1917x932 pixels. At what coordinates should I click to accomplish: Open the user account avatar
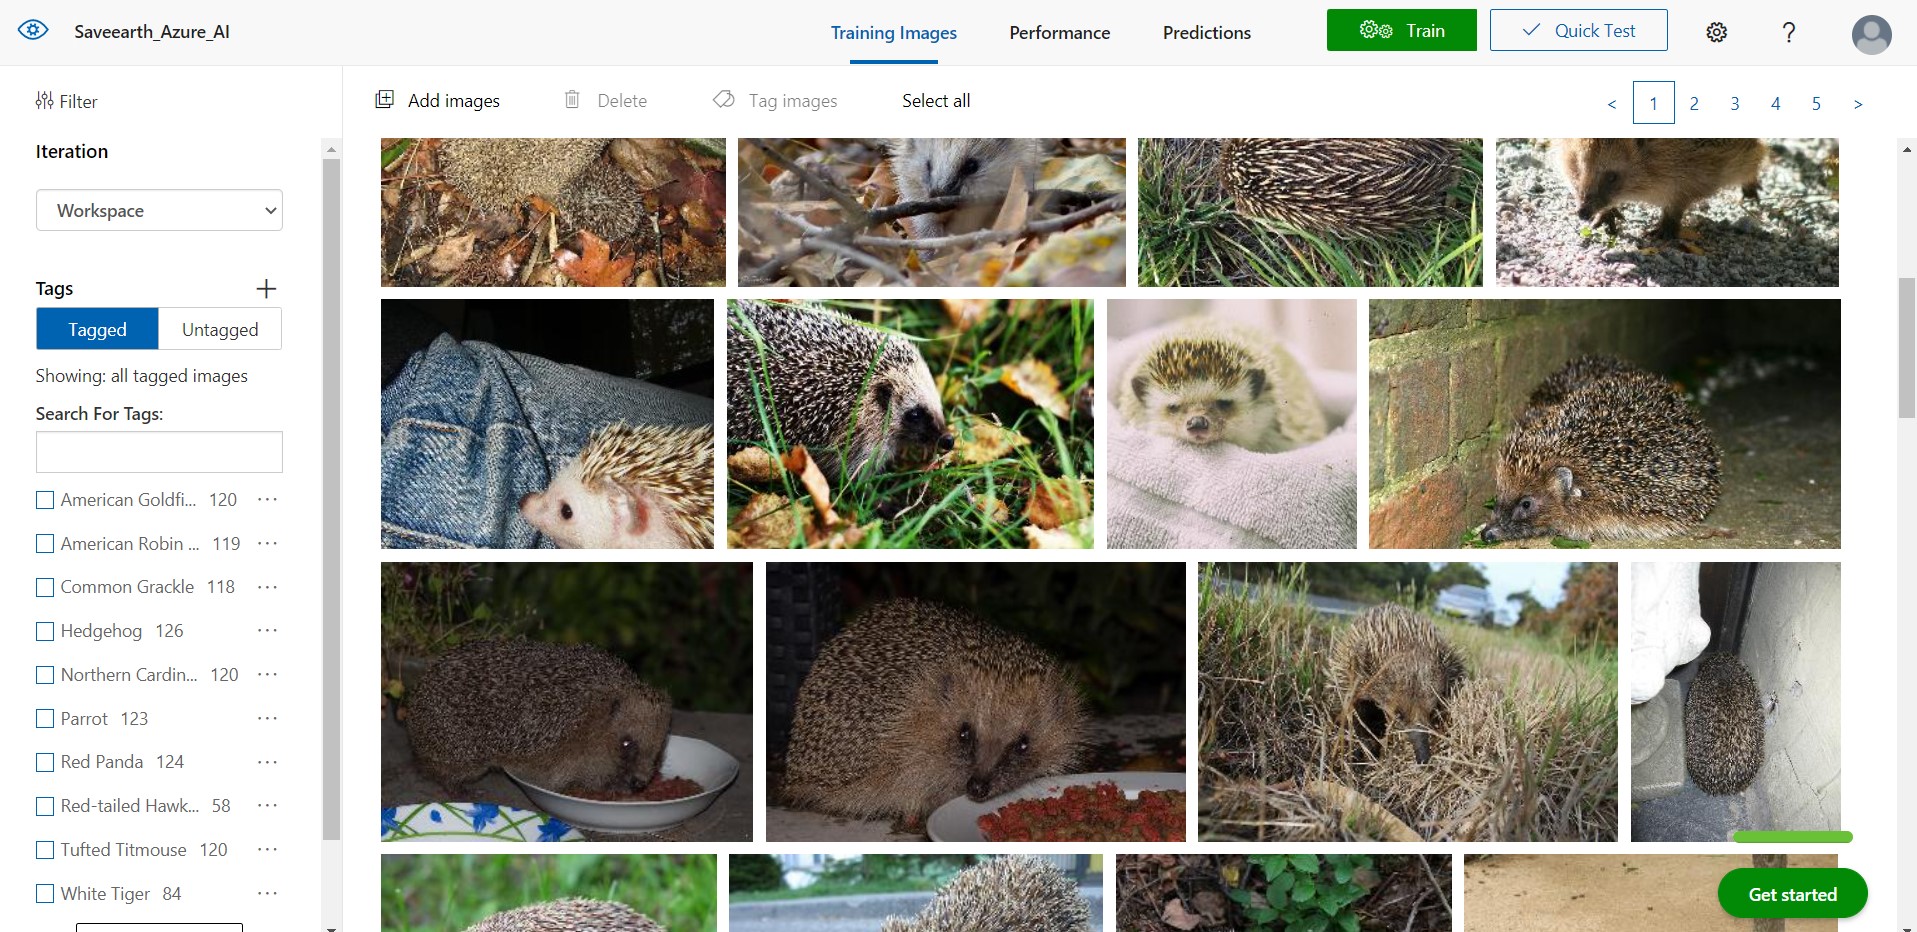pyautogui.click(x=1871, y=34)
